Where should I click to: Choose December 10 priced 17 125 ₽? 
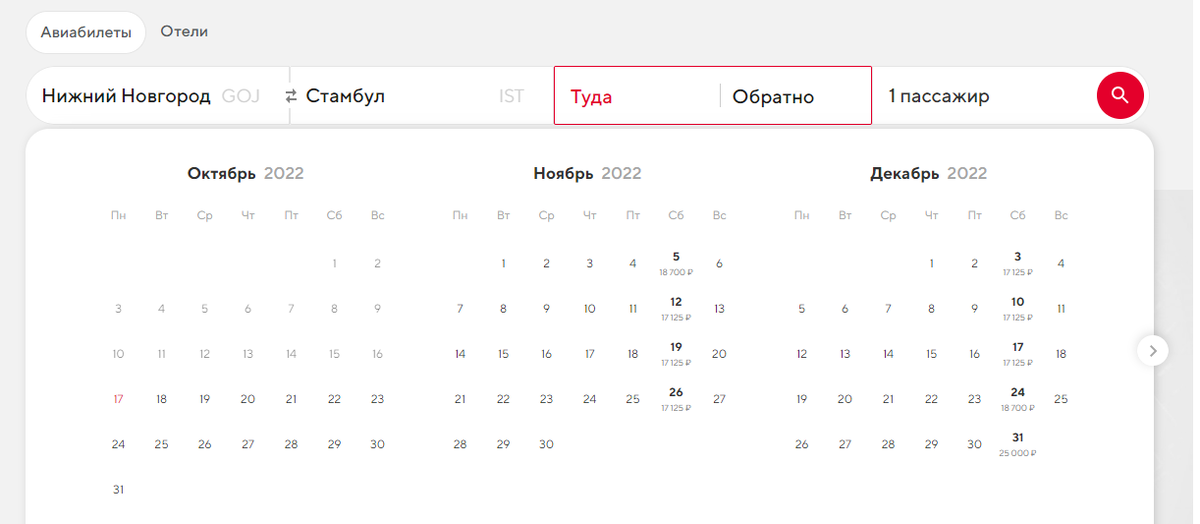pos(1017,308)
